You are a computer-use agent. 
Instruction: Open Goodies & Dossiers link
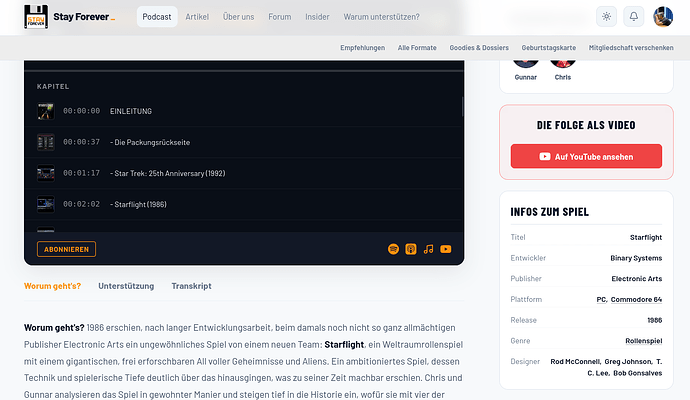pyautogui.click(x=479, y=48)
